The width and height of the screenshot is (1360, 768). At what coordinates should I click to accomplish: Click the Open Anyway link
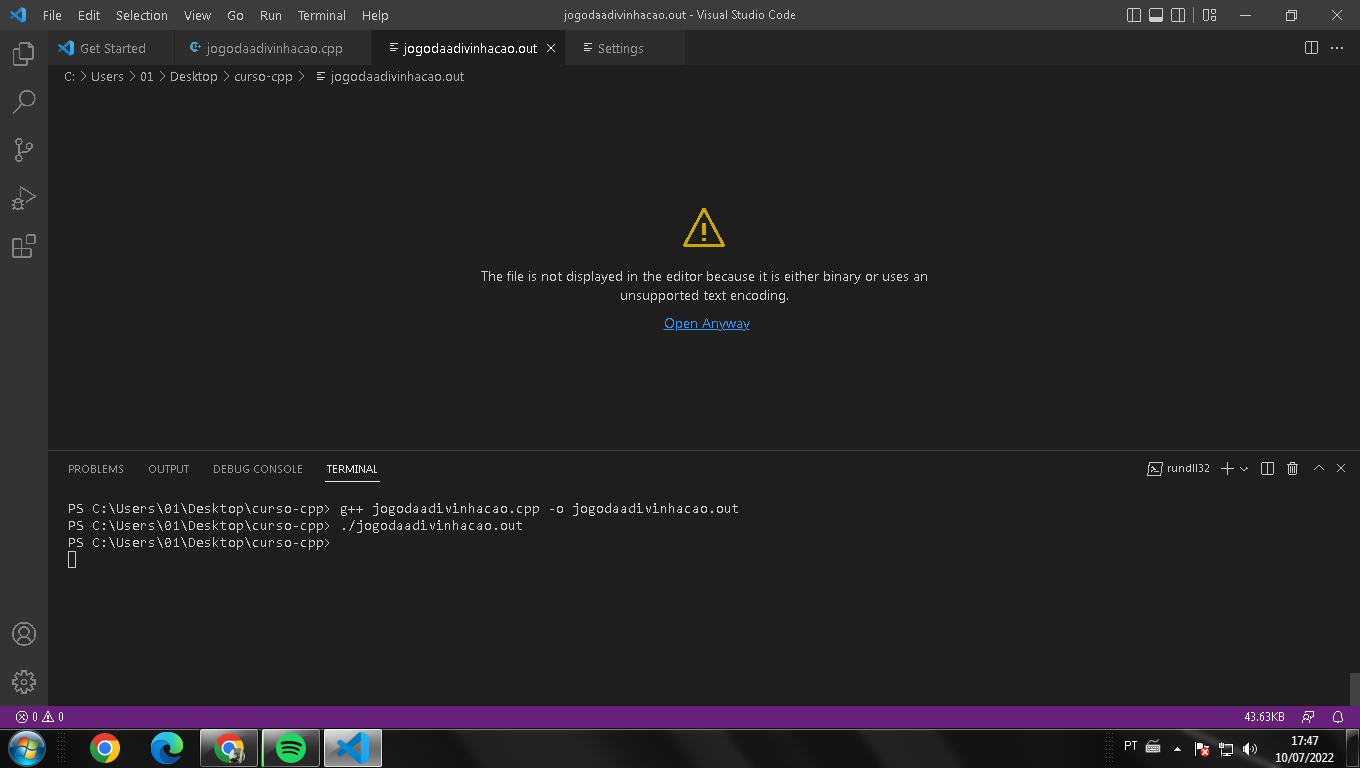(x=707, y=323)
